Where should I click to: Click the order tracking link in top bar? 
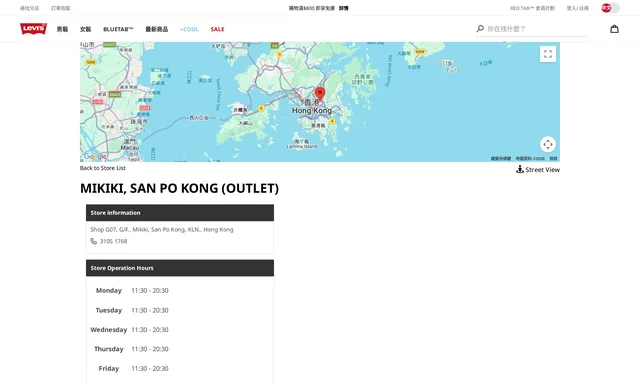click(60, 8)
